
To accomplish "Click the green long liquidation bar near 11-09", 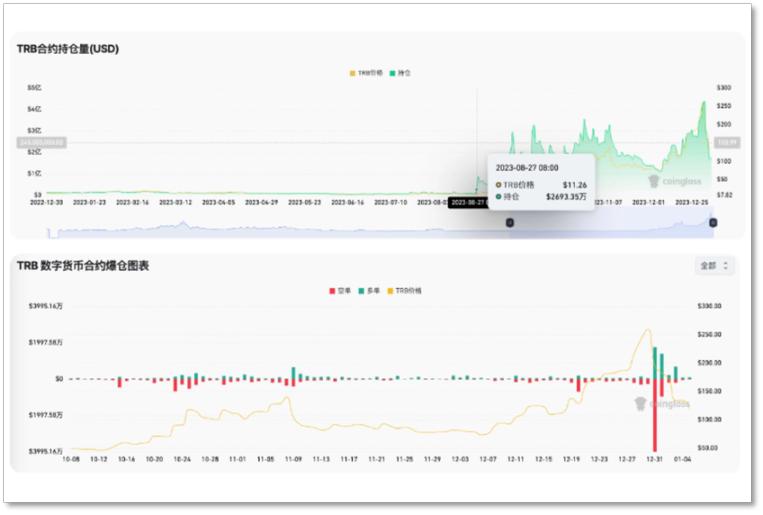I will click(x=293, y=373).
